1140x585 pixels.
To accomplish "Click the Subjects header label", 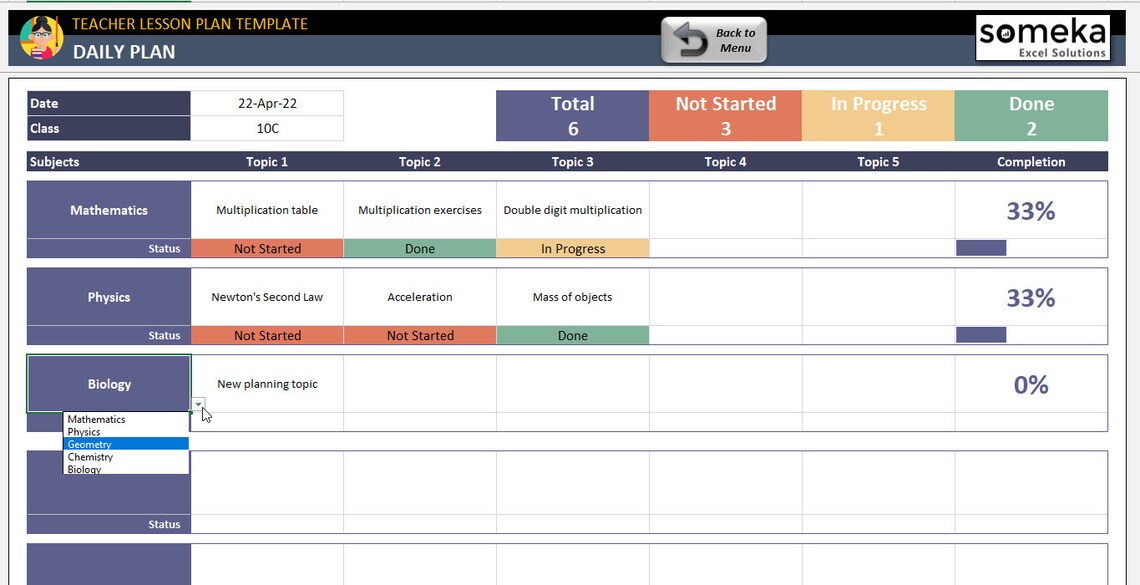I will (x=52, y=161).
